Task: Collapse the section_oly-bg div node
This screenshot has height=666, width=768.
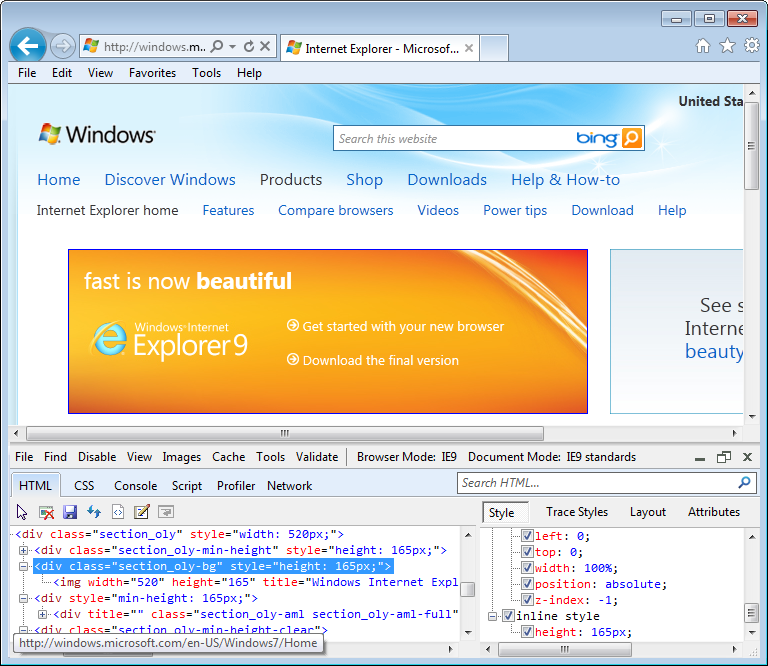Action: click(x=23, y=566)
